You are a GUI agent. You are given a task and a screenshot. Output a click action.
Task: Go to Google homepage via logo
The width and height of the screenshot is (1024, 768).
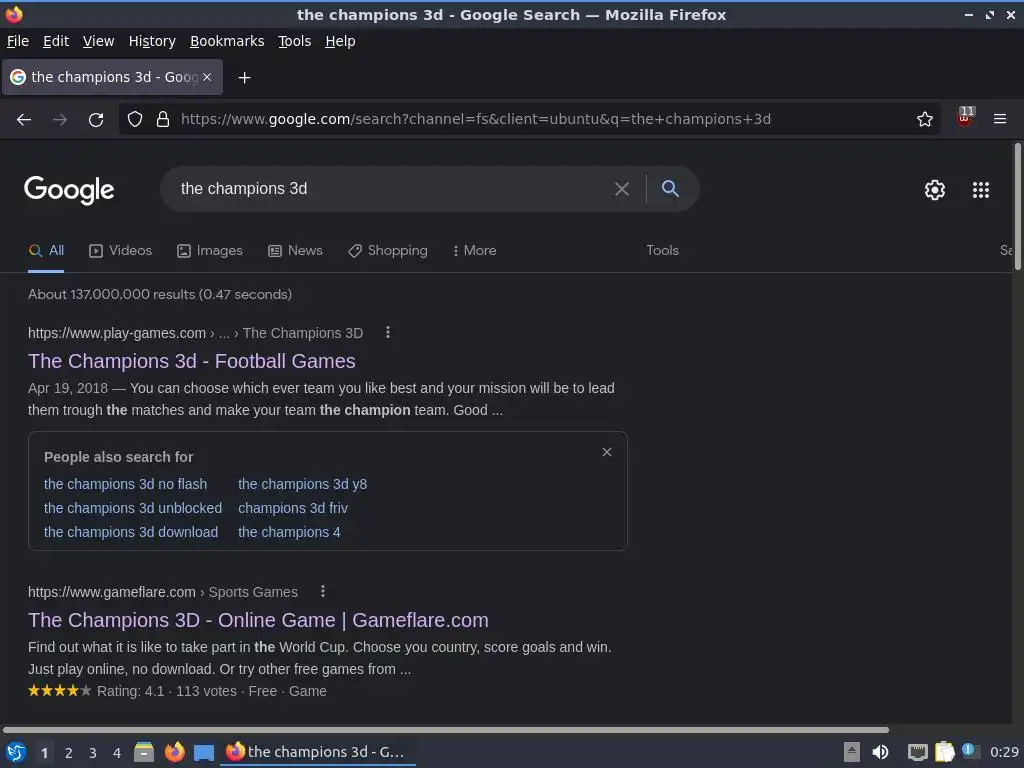(69, 190)
